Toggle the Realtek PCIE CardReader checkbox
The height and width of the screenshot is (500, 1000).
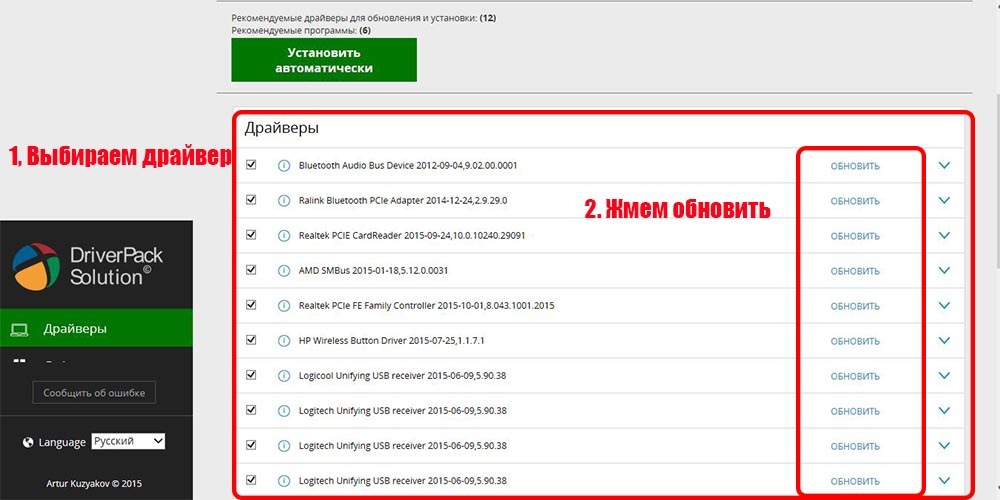coord(251,235)
